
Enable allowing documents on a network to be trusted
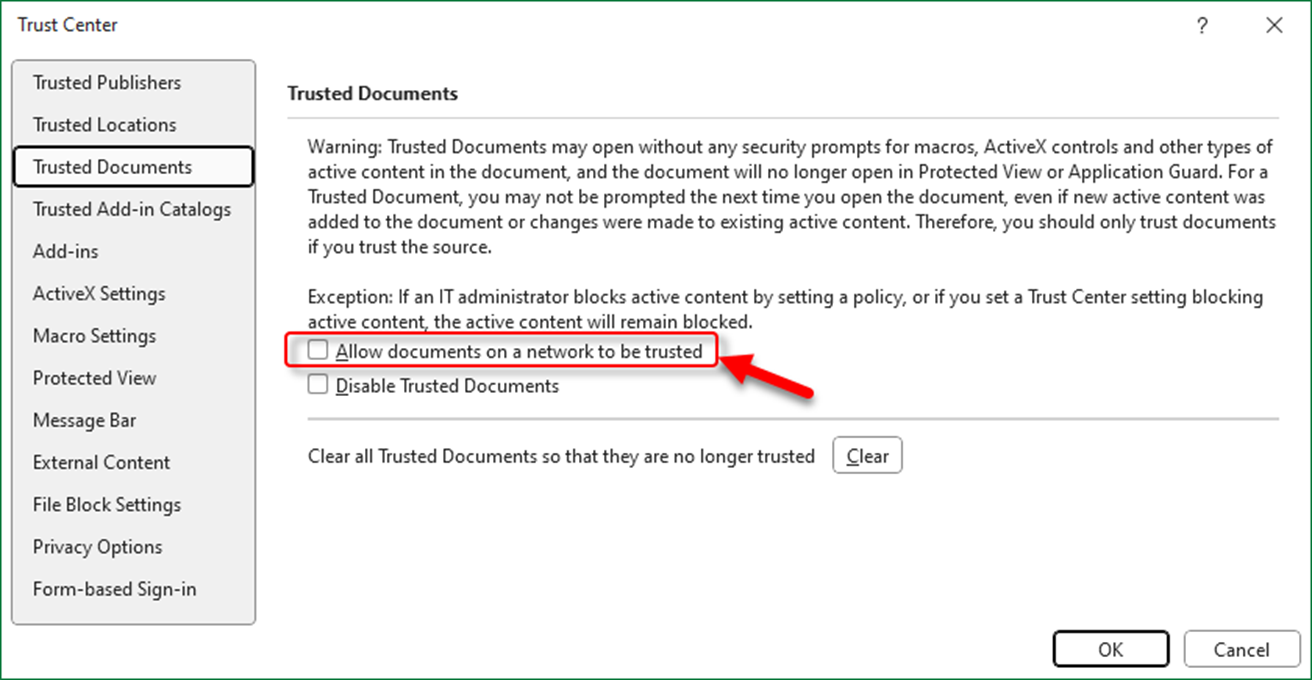318,350
